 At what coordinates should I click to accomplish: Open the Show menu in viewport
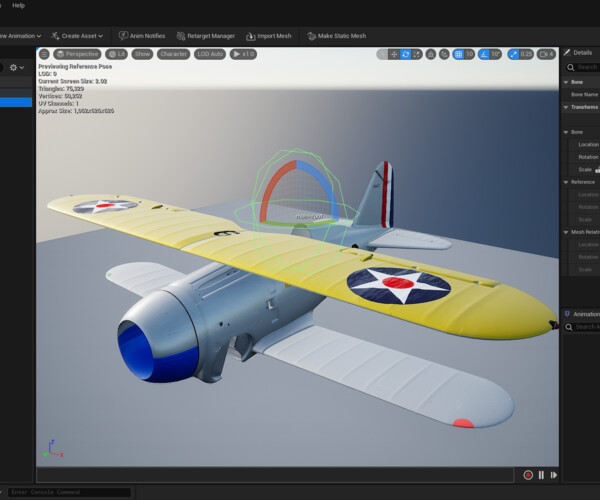(x=142, y=54)
